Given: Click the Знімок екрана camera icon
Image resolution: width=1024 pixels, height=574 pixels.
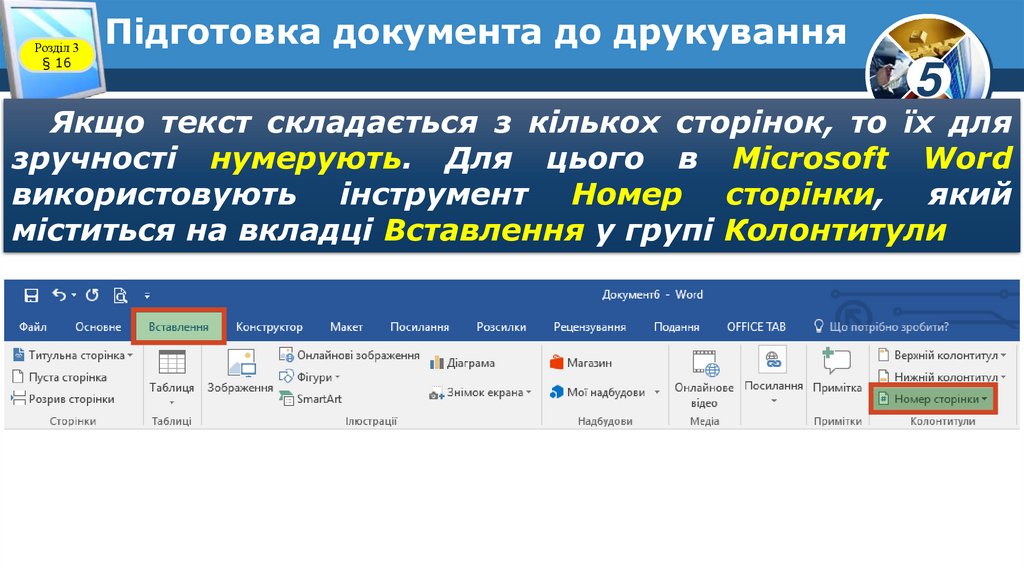Looking at the screenshot, I should click(436, 394).
